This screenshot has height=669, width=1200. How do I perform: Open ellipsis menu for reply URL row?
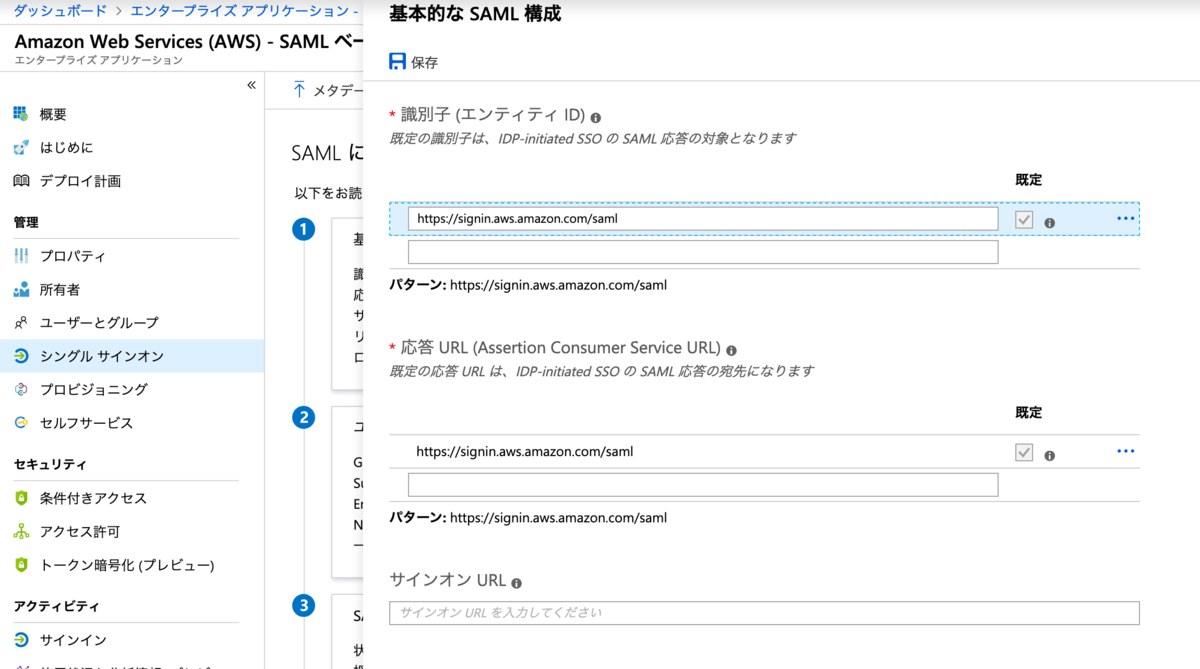[x=1126, y=451]
